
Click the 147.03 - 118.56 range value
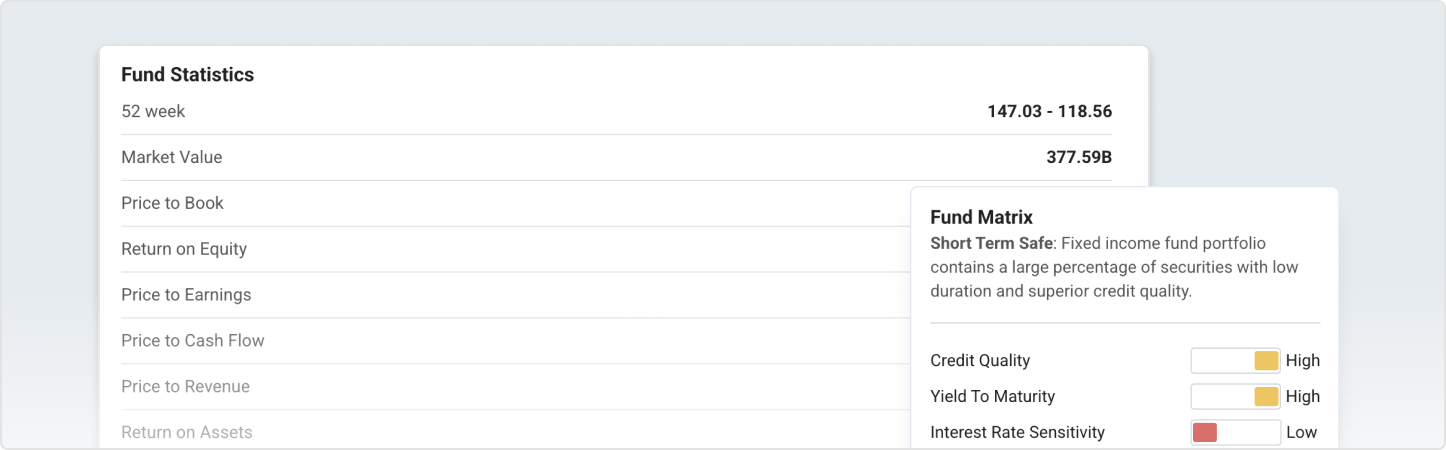(1049, 112)
